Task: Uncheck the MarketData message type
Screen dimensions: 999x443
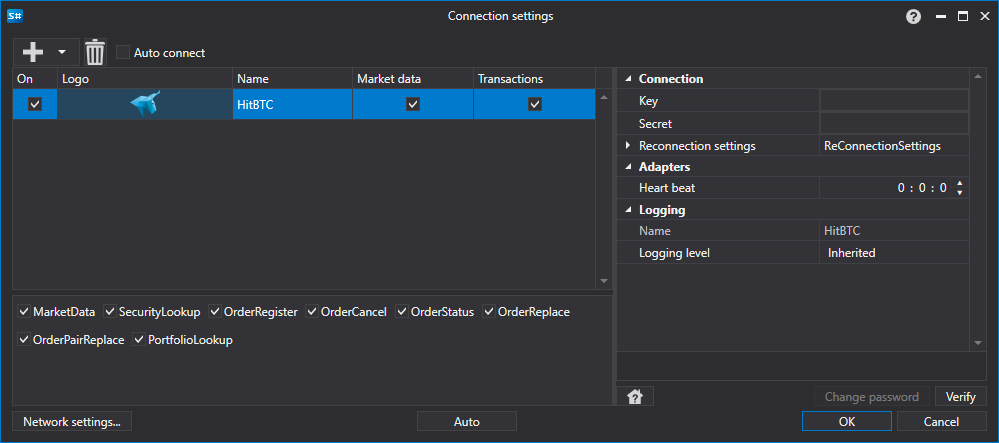Action: (x=24, y=312)
